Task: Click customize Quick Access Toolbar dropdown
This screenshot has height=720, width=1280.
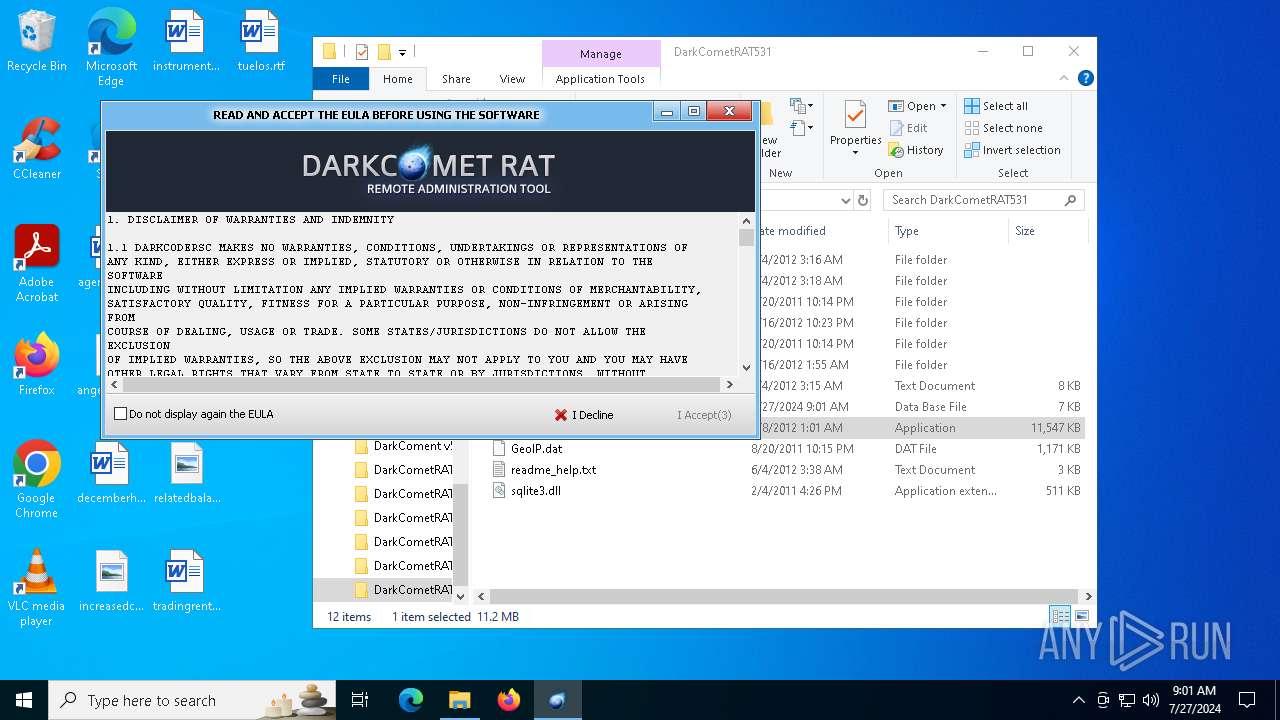Action: click(402, 52)
